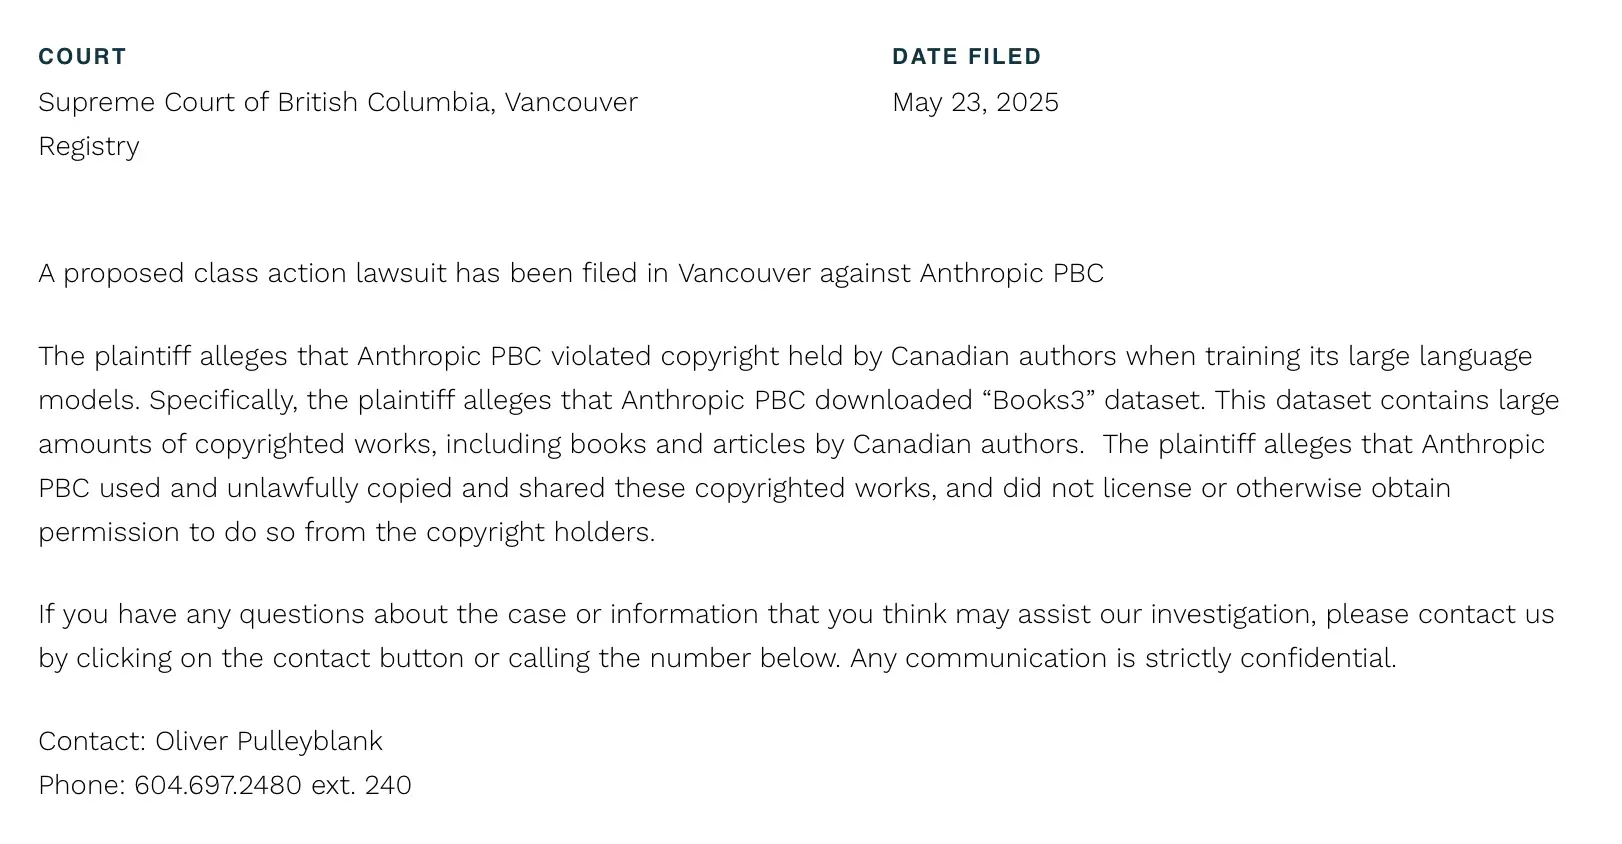Click the May 23, 2025 filing date

coord(975,103)
